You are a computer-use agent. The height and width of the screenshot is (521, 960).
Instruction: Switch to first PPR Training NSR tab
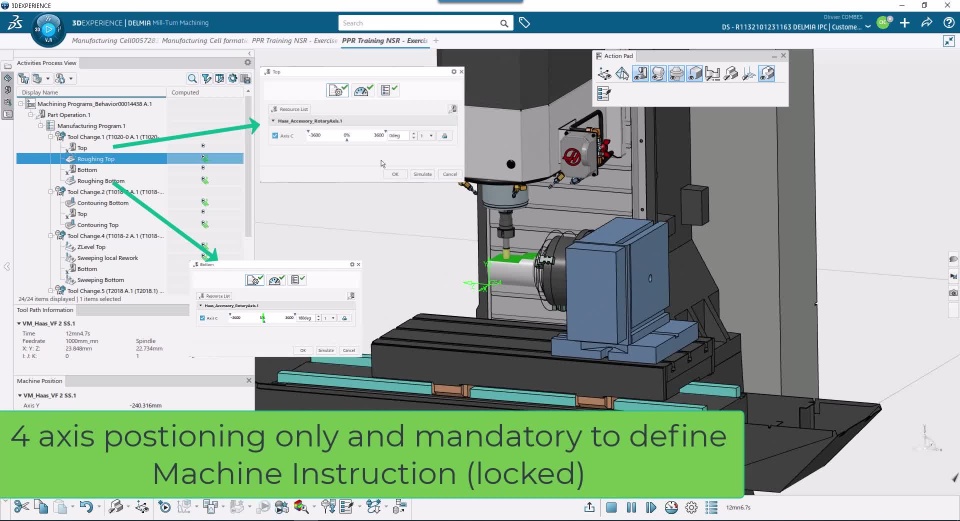point(294,40)
